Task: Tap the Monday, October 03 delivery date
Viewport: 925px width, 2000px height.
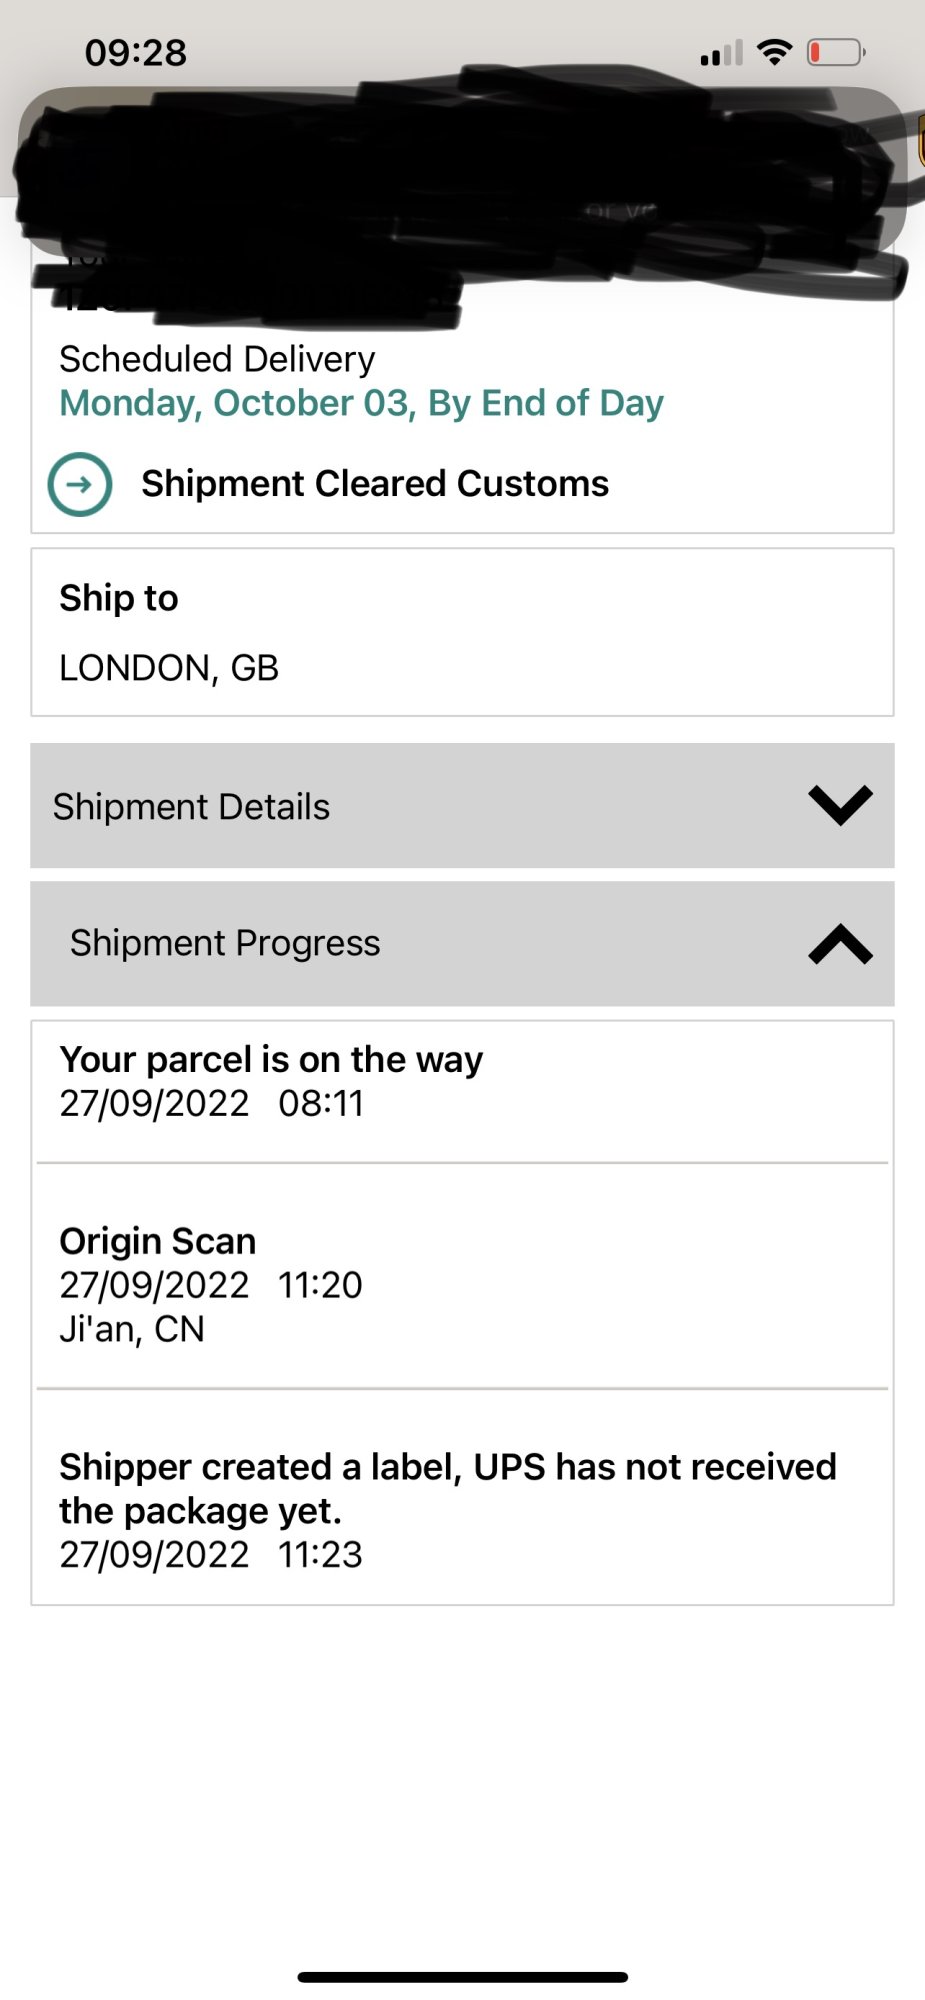Action: [361, 403]
